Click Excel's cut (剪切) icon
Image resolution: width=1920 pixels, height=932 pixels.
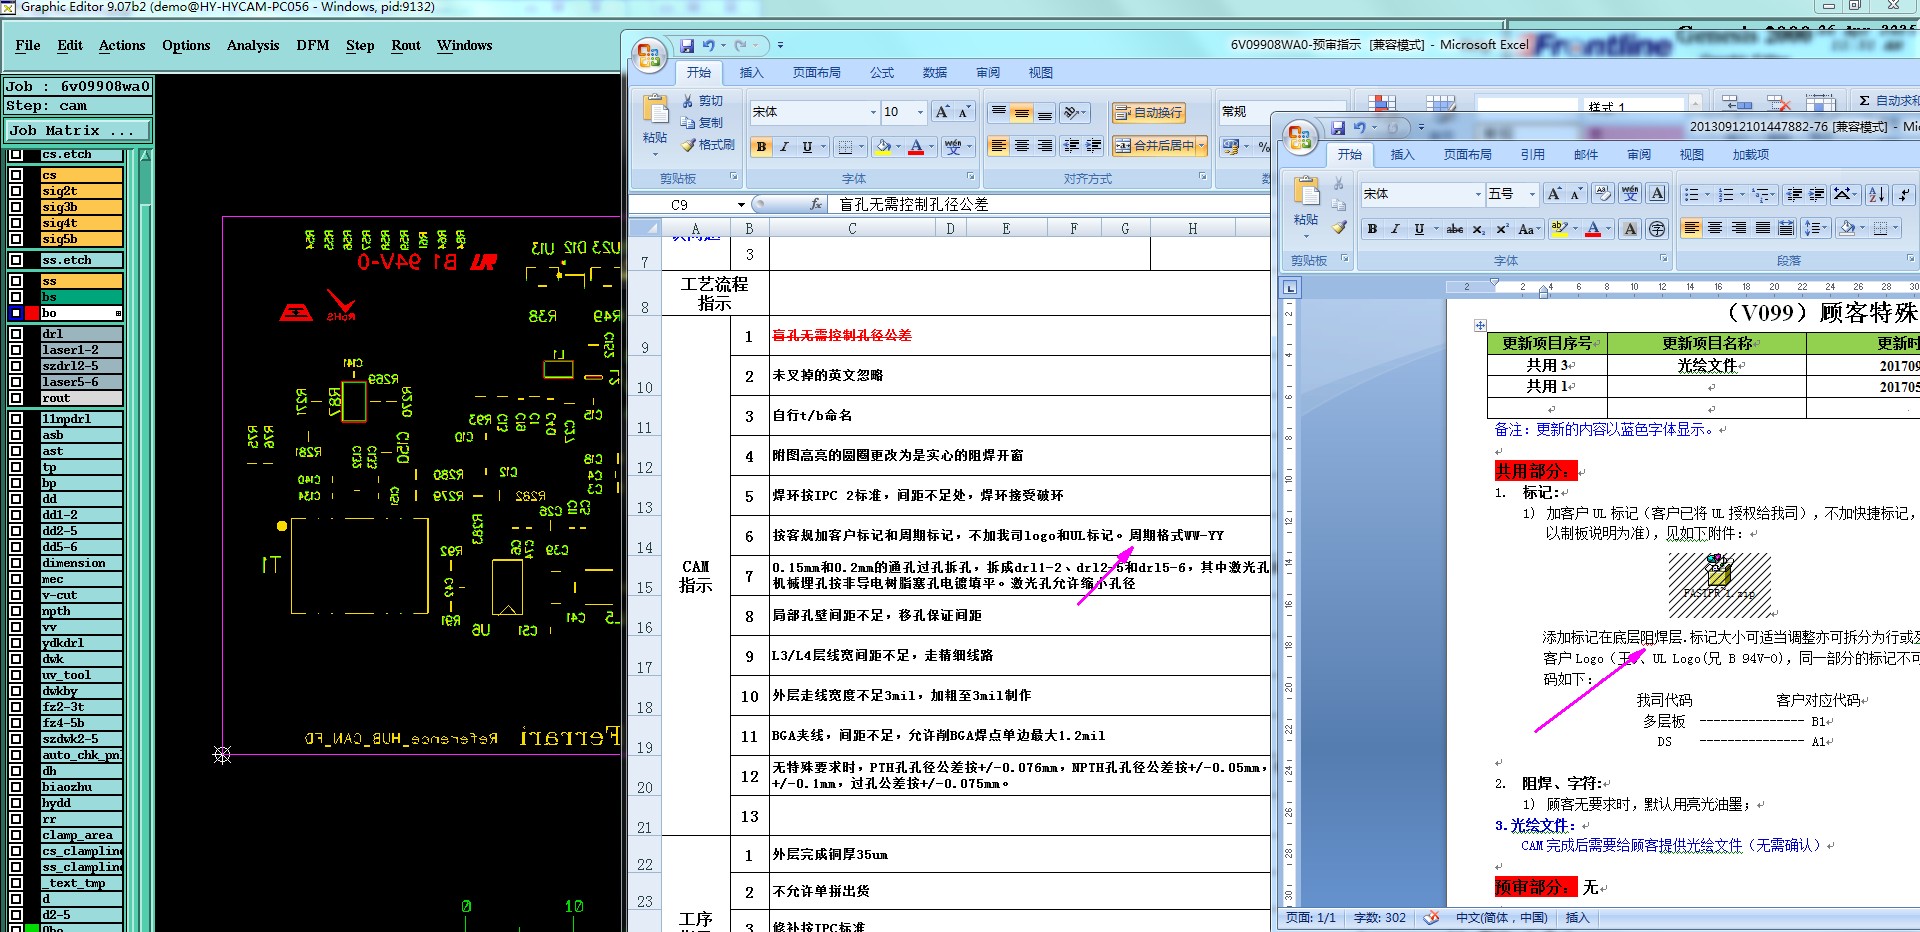(x=688, y=101)
